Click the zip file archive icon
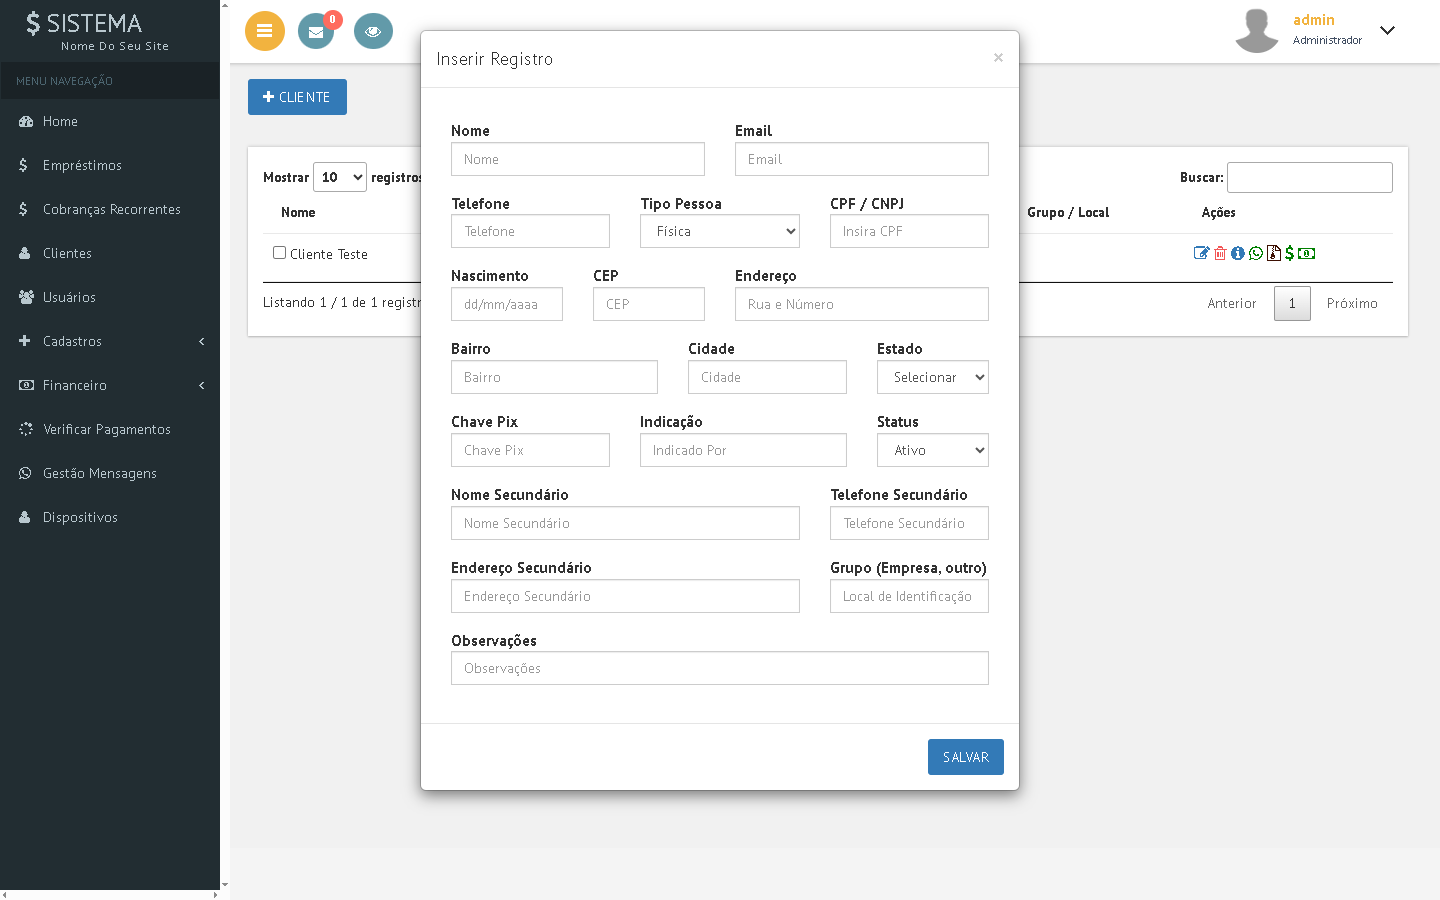The image size is (1440, 900). pos(1273,253)
